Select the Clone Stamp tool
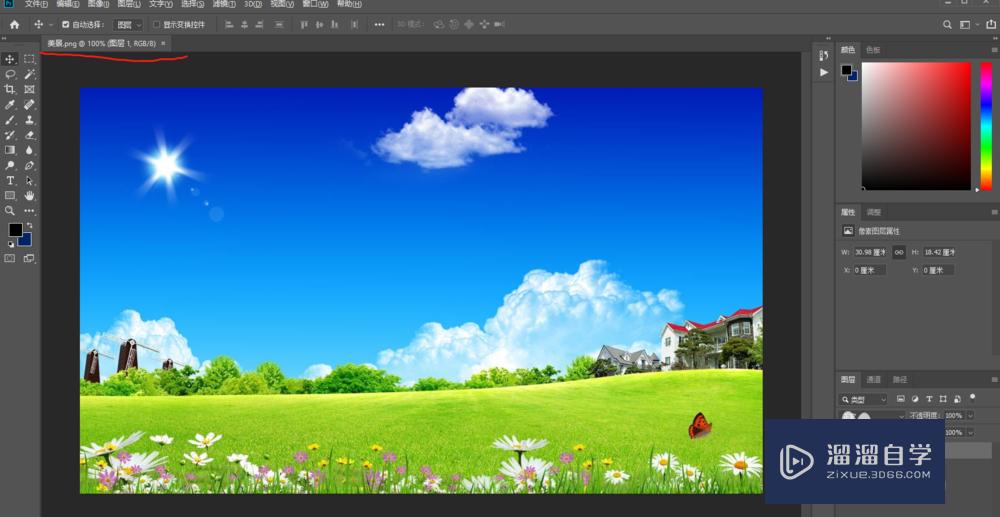The image size is (1000, 517). [29, 120]
